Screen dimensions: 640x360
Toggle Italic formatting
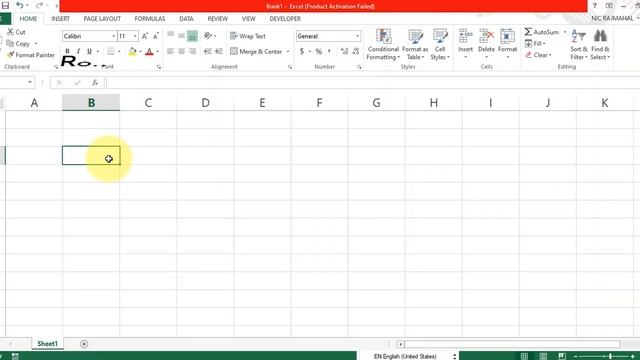pyautogui.click(x=78, y=51)
